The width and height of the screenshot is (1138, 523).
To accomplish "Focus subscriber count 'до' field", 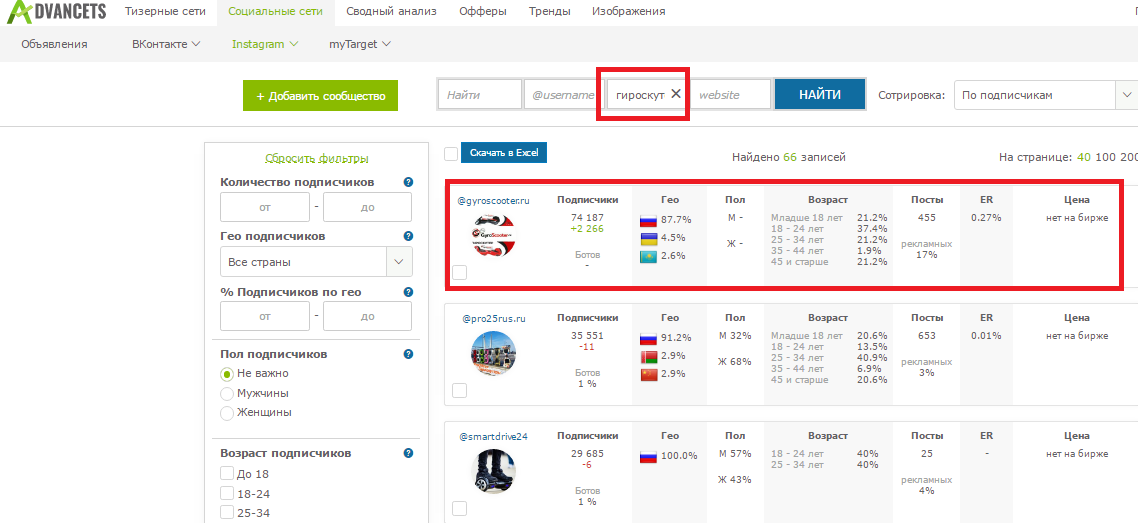I will click(367, 207).
